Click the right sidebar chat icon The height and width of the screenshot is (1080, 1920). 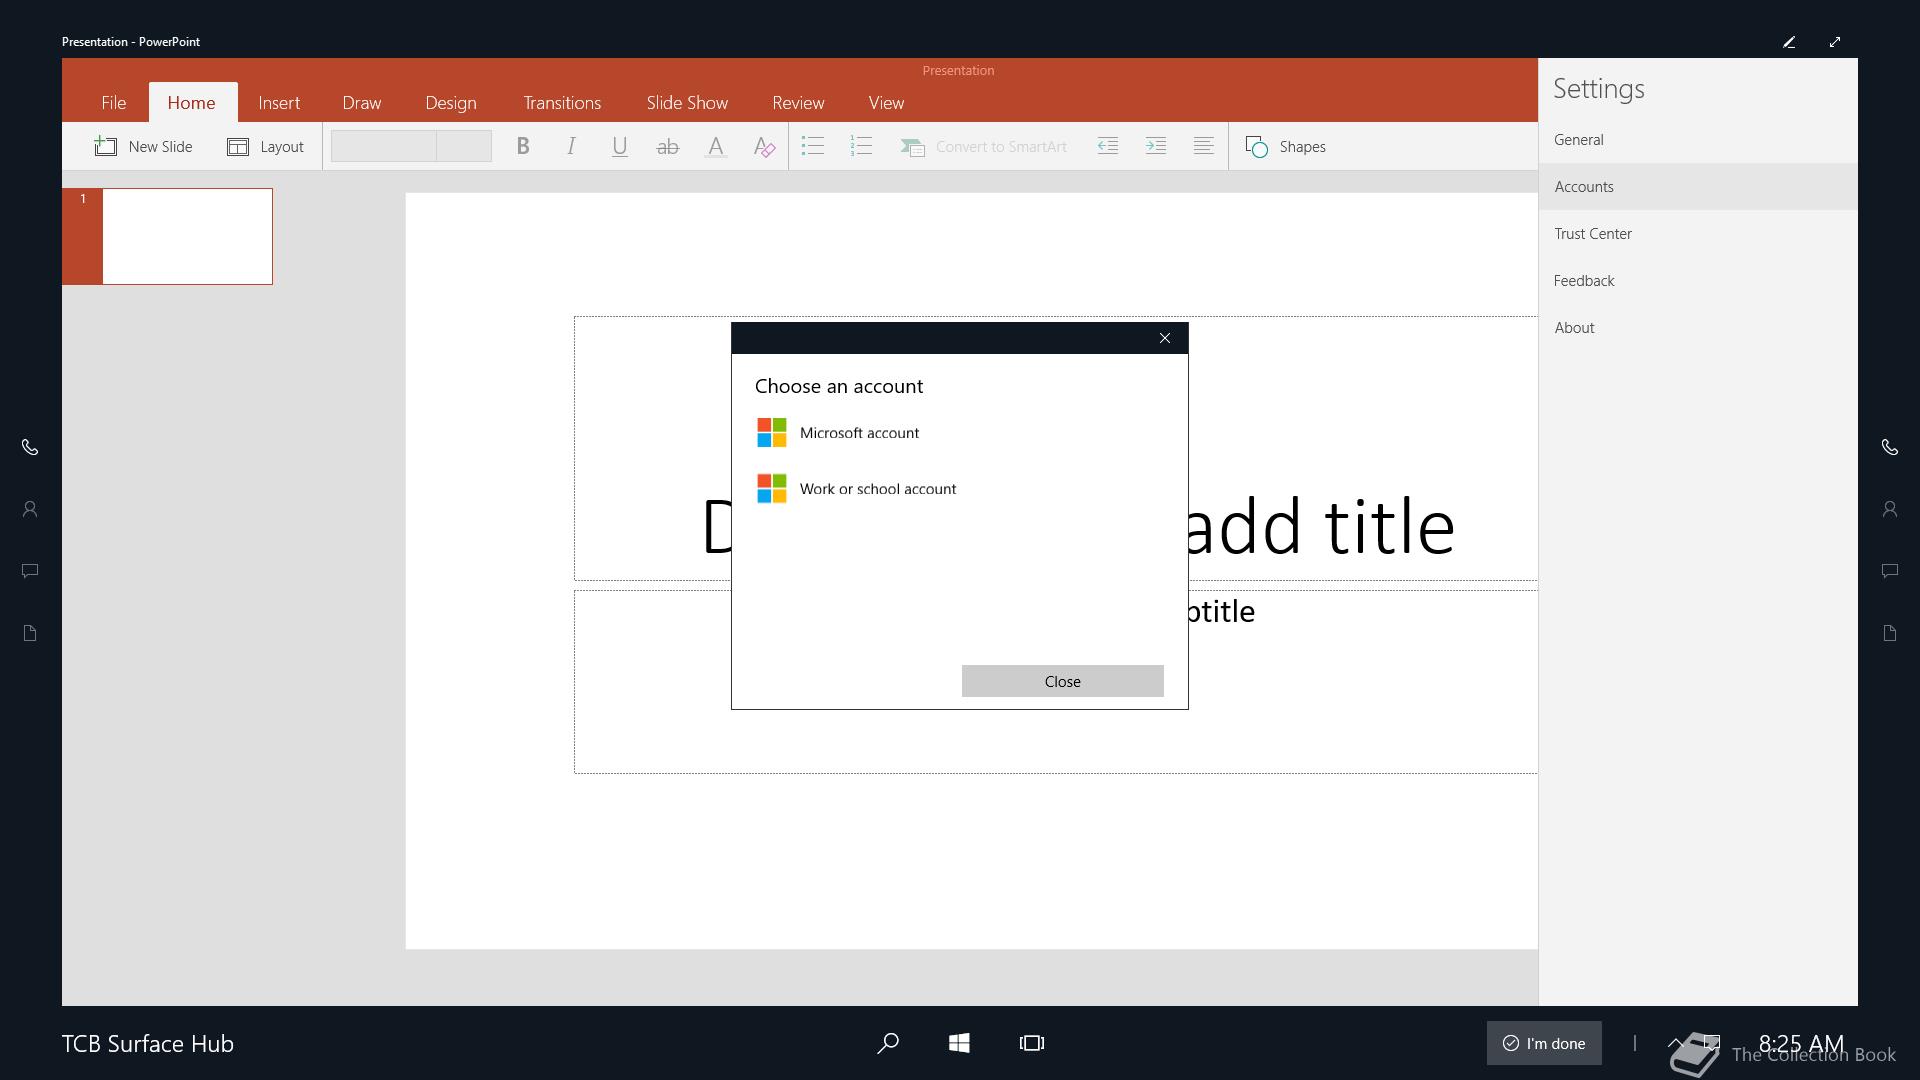click(1890, 571)
